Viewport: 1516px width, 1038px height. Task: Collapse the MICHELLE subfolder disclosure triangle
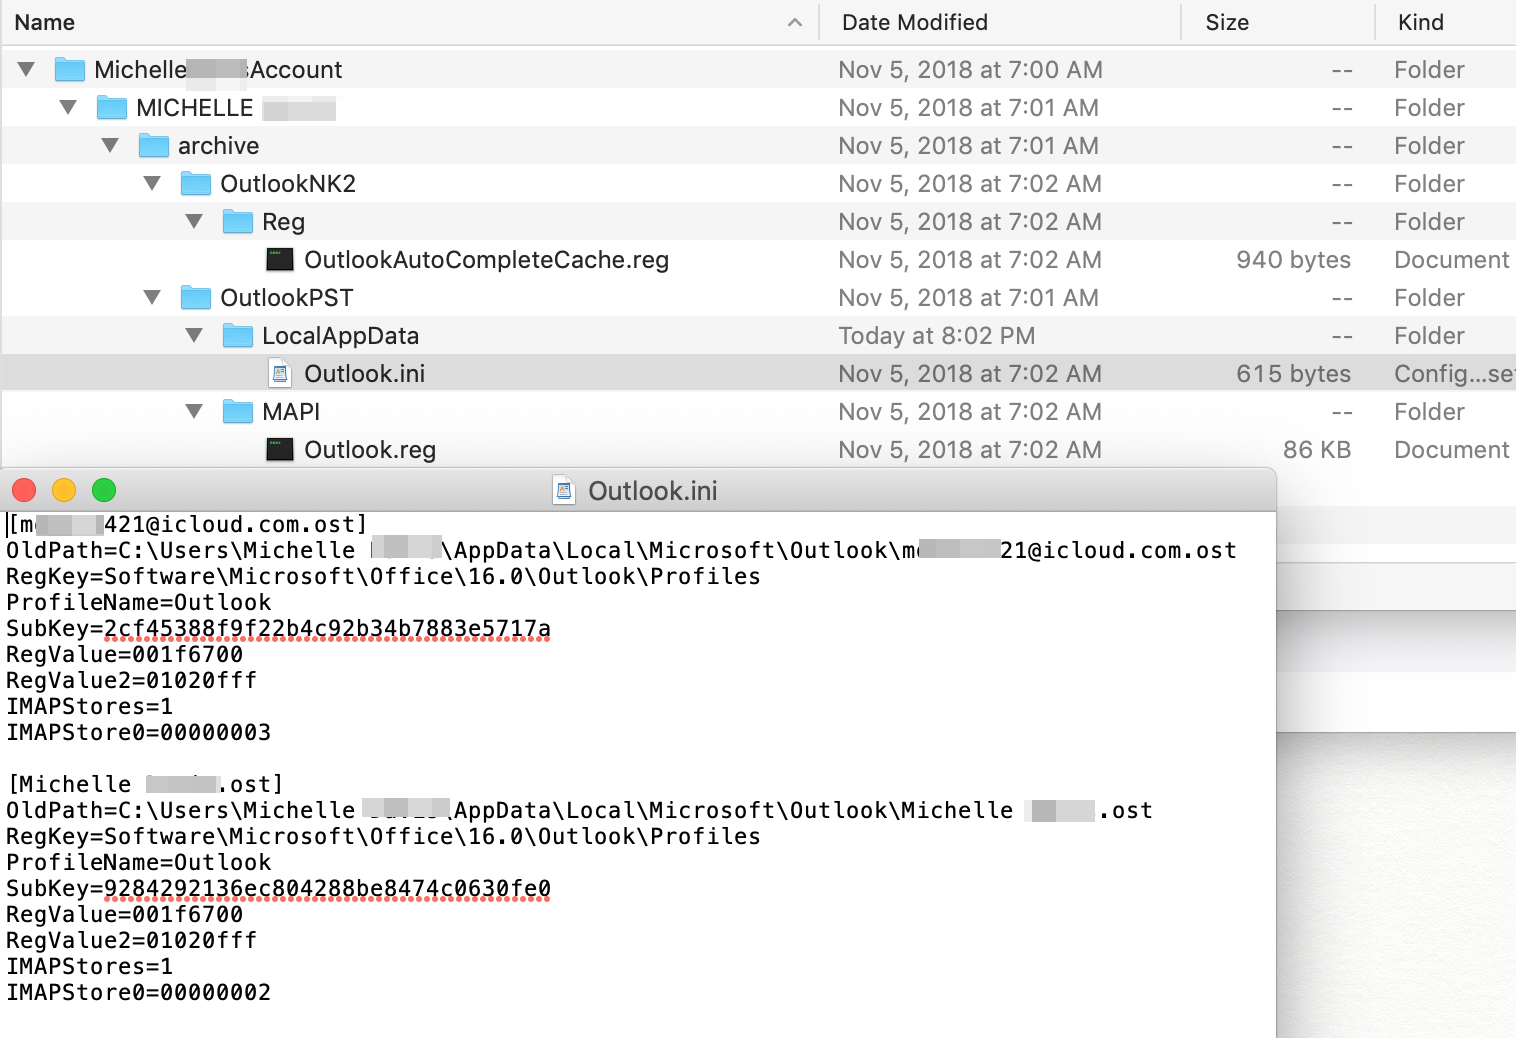click(68, 107)
